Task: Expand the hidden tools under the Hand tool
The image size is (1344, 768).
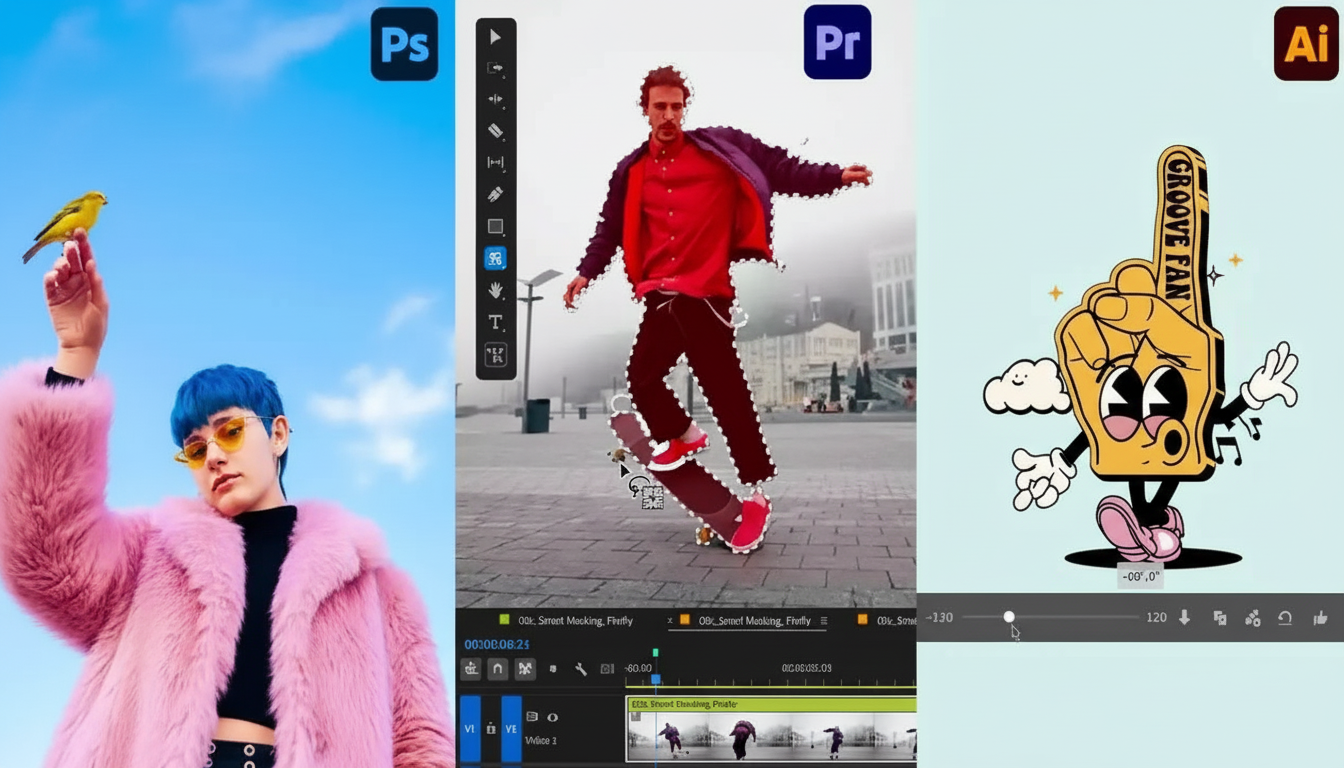Action: (506, 297)
